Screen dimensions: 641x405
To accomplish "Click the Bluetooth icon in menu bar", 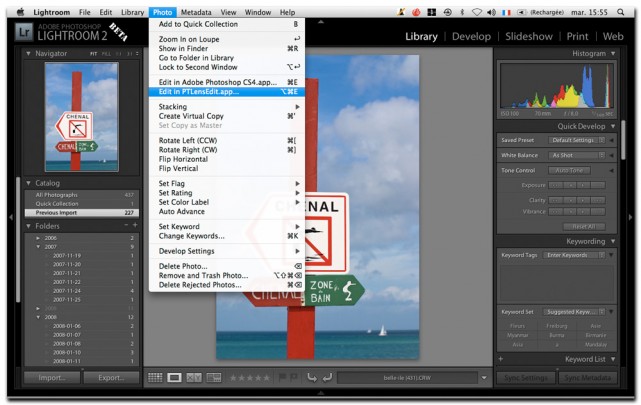I will click(x=462, y=12).
